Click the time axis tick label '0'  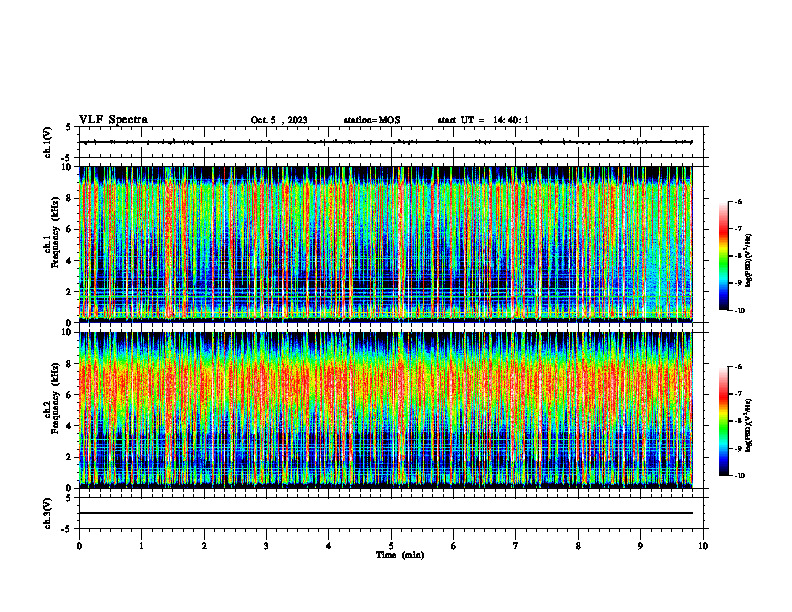(x=79, y=546)
